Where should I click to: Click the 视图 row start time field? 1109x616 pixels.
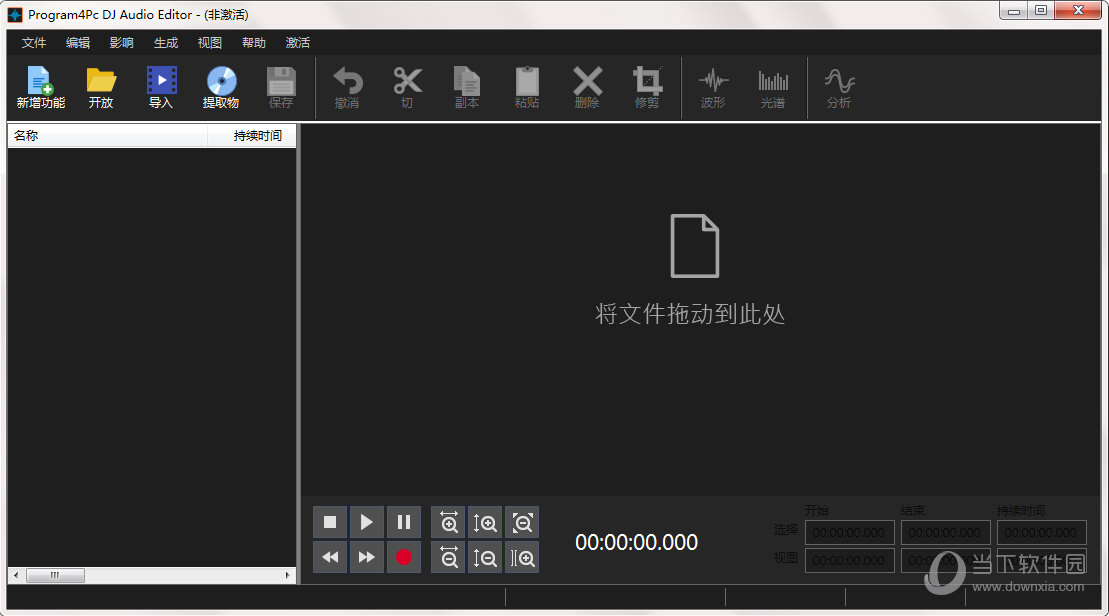[849, 560]
